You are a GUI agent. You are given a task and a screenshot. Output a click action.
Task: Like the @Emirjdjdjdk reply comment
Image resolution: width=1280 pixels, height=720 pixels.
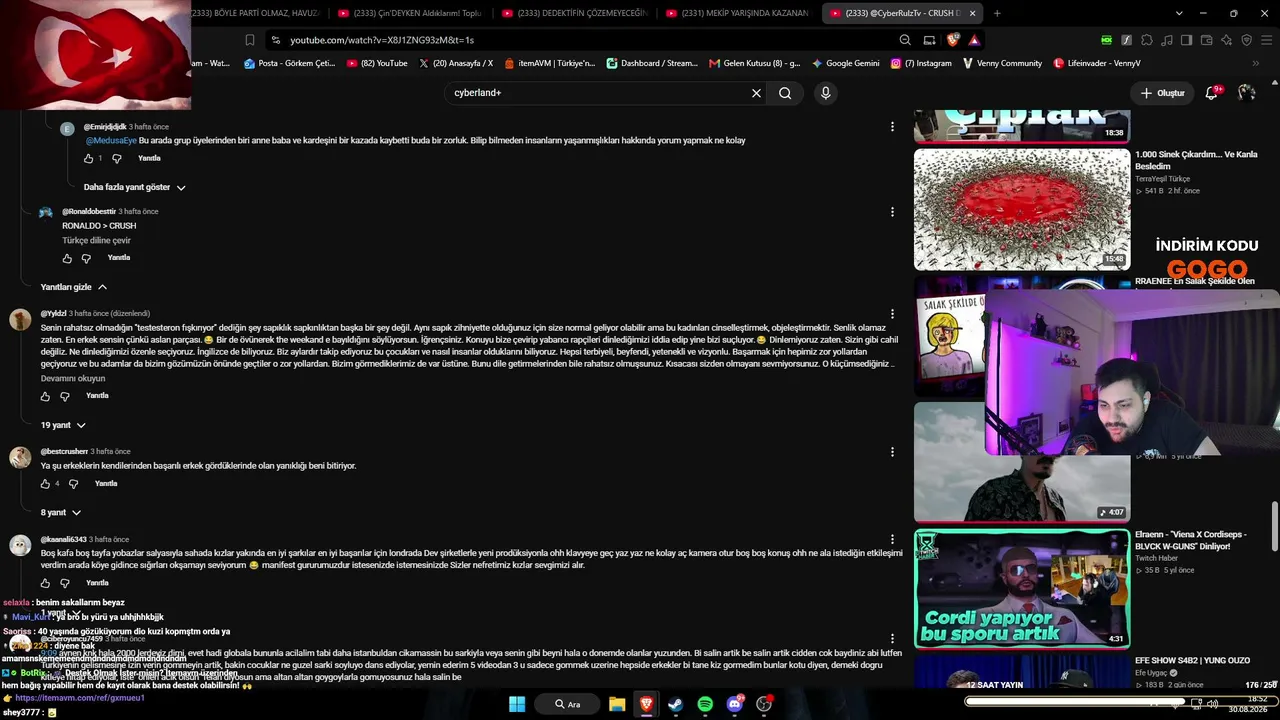click(88, 158)
